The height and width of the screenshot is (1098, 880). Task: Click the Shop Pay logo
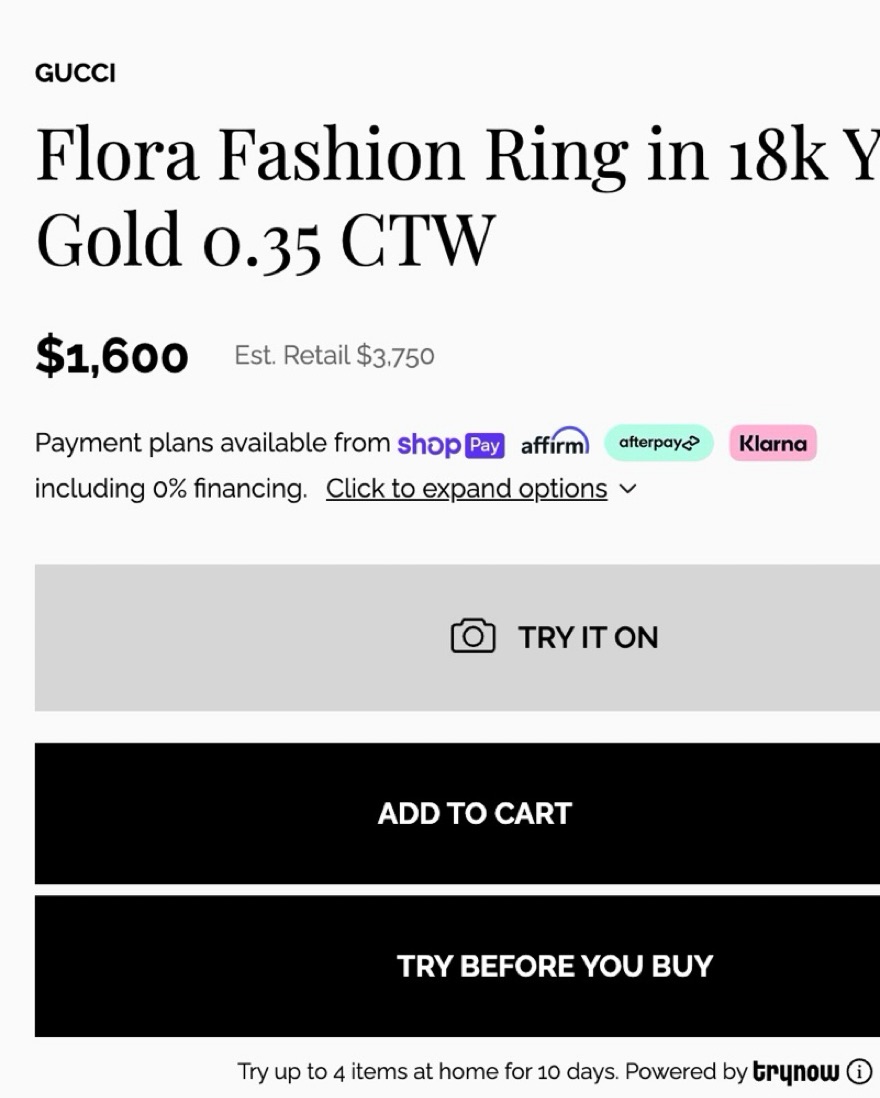[x=451, y=444]
